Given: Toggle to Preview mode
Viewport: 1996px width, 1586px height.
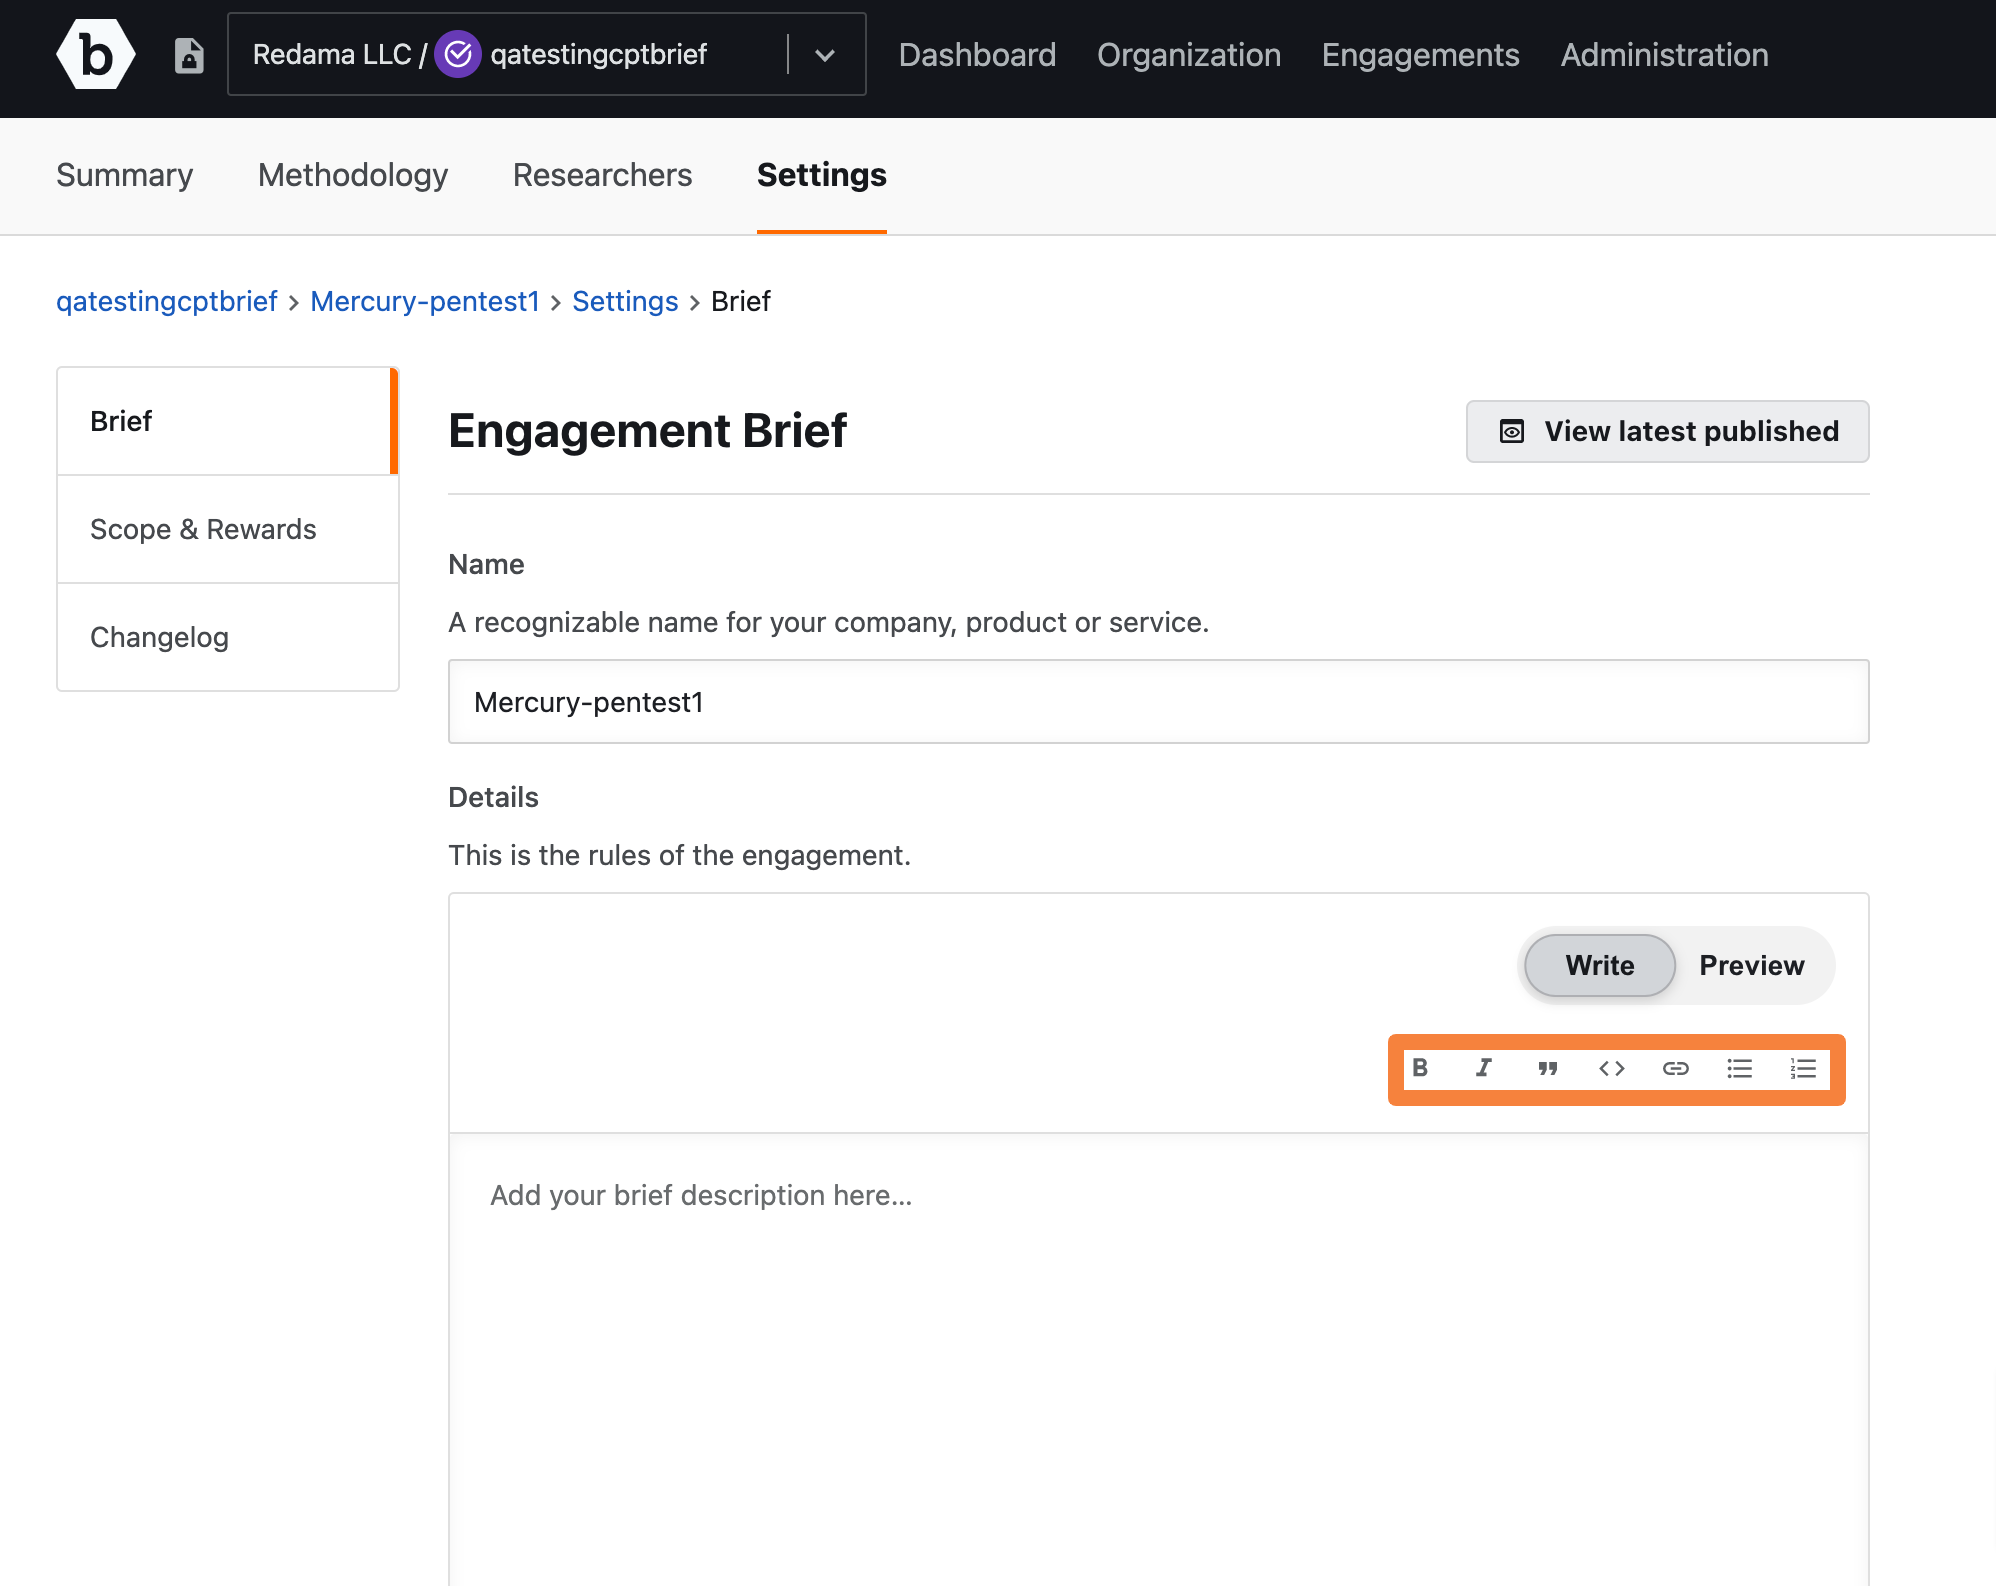Looking at the screenshot, I should (1750, 964).
